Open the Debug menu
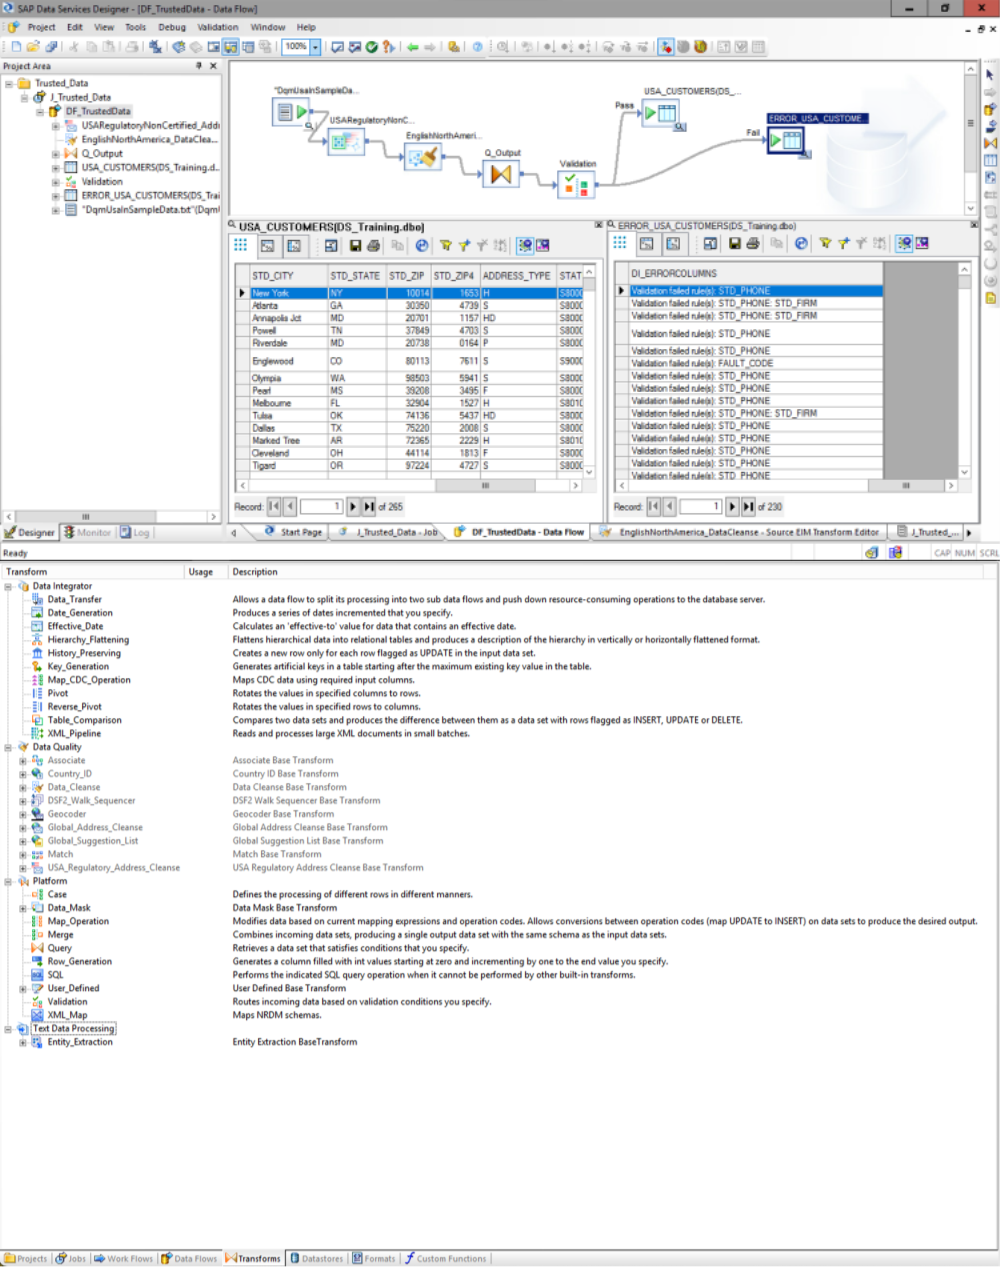The height and width of the screenshot is (1267, 1000). click(x=172, y=27)
